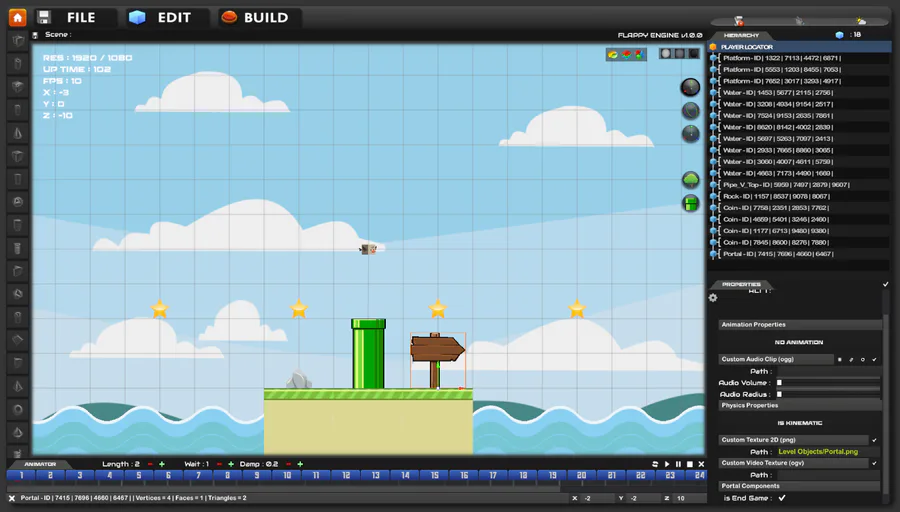Click the Z position input field
900x512 pixels.
[x=688, y=498]
